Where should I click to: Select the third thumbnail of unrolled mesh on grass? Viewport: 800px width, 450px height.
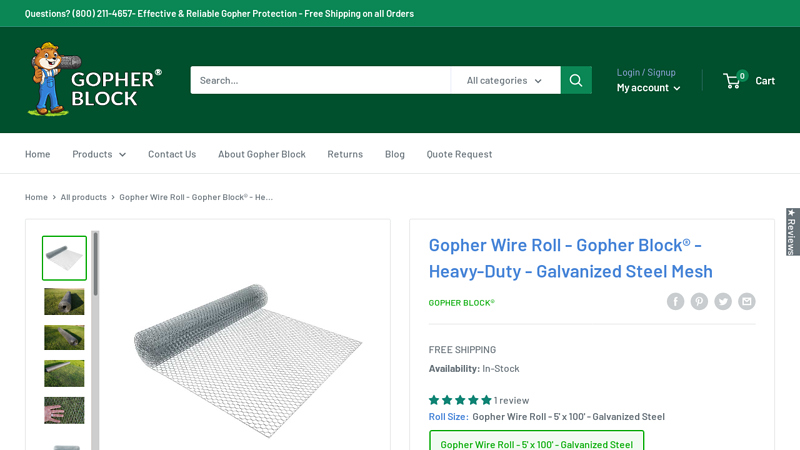coord(64,337)
